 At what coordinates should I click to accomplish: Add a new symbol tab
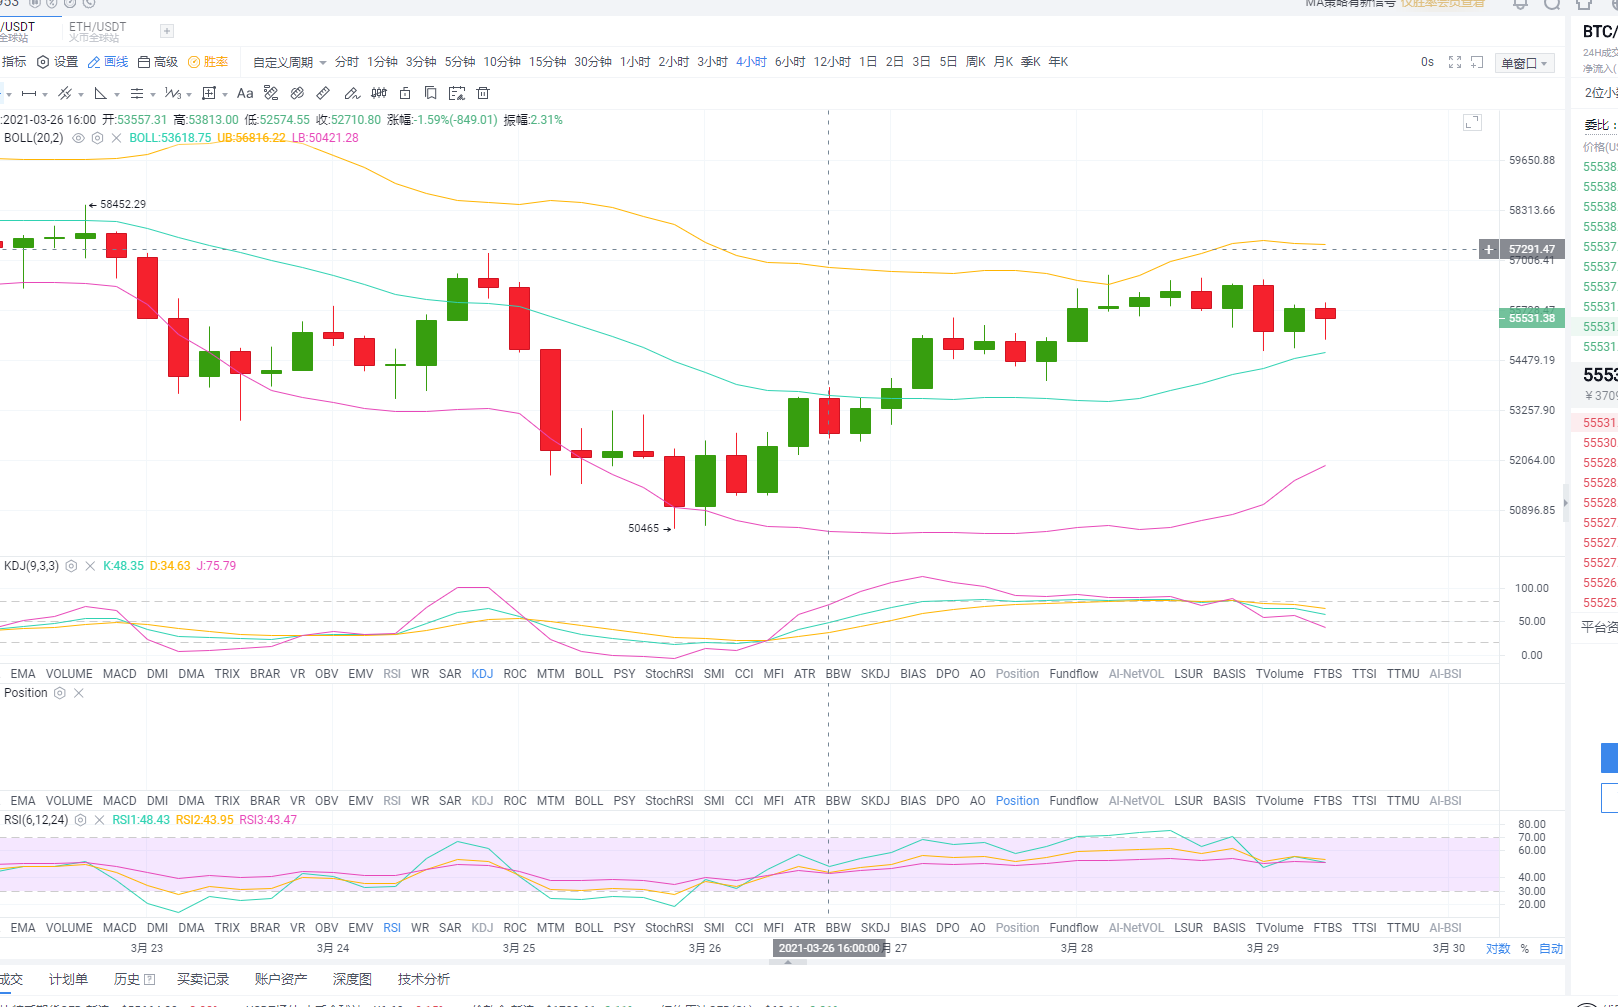(167, 31)
